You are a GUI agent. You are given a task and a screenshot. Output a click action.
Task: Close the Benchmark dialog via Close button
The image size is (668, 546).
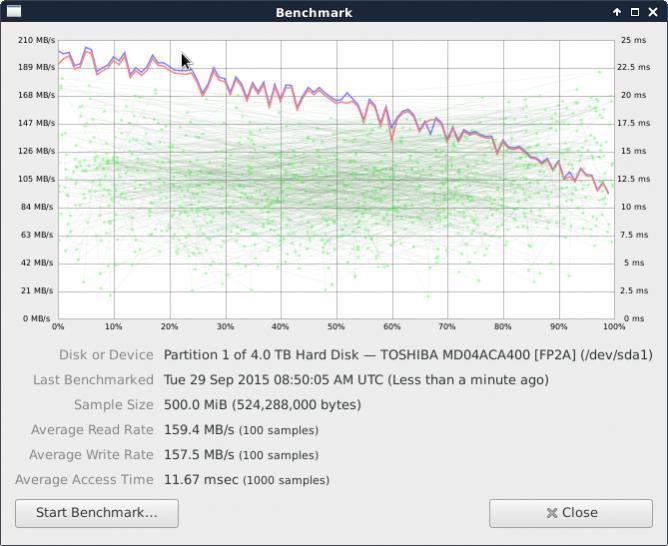click(x=571, y=513)
